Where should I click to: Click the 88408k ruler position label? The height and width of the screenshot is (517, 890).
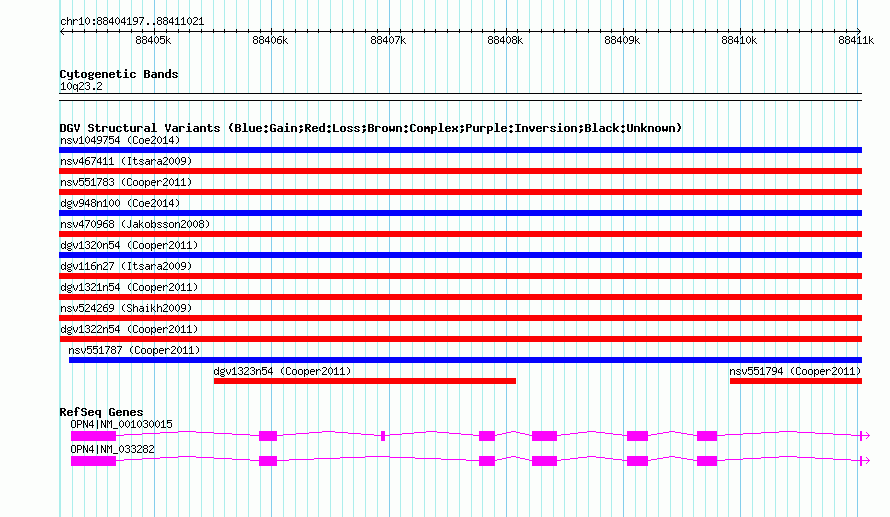[505, 40]
